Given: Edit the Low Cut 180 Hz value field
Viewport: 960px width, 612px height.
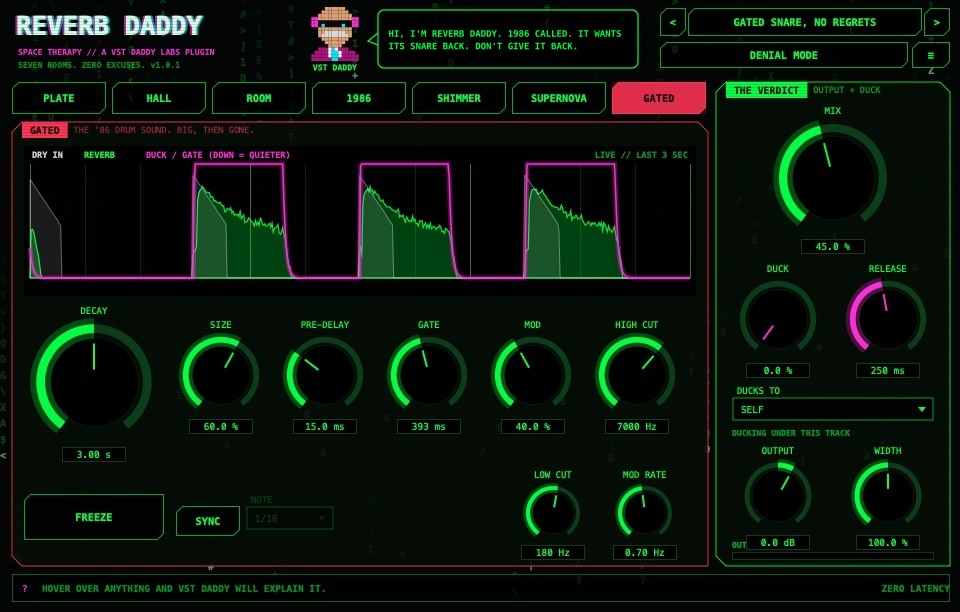Looking at the screenshot, I should pyautogui.click(x=552, y=553).
